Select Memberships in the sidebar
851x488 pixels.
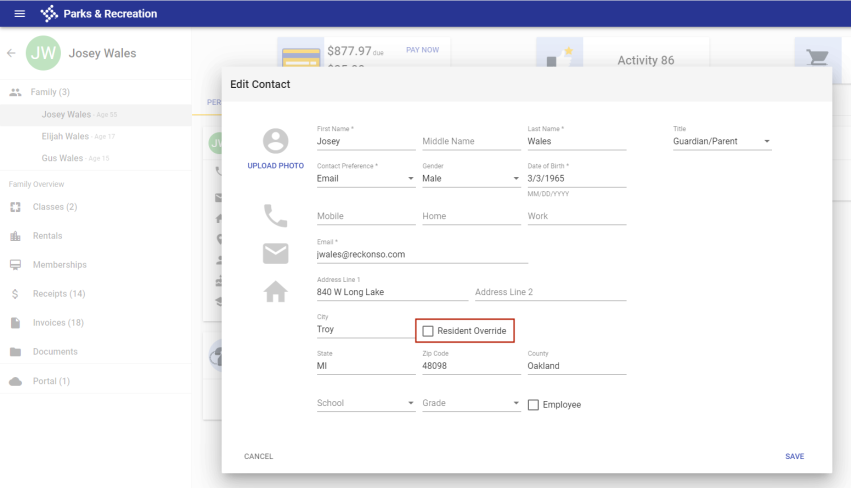click(x=59, y=265)
